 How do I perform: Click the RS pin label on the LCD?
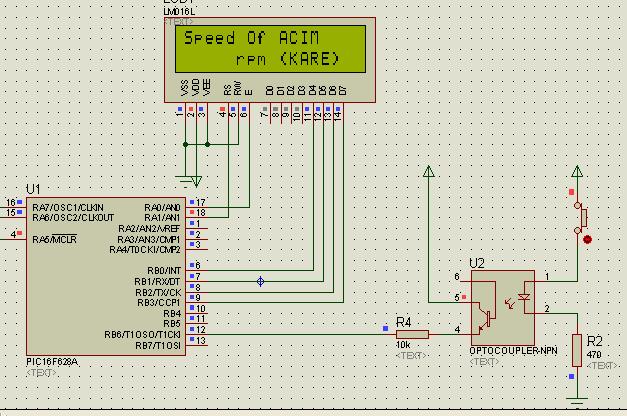[x=228, y=90]
